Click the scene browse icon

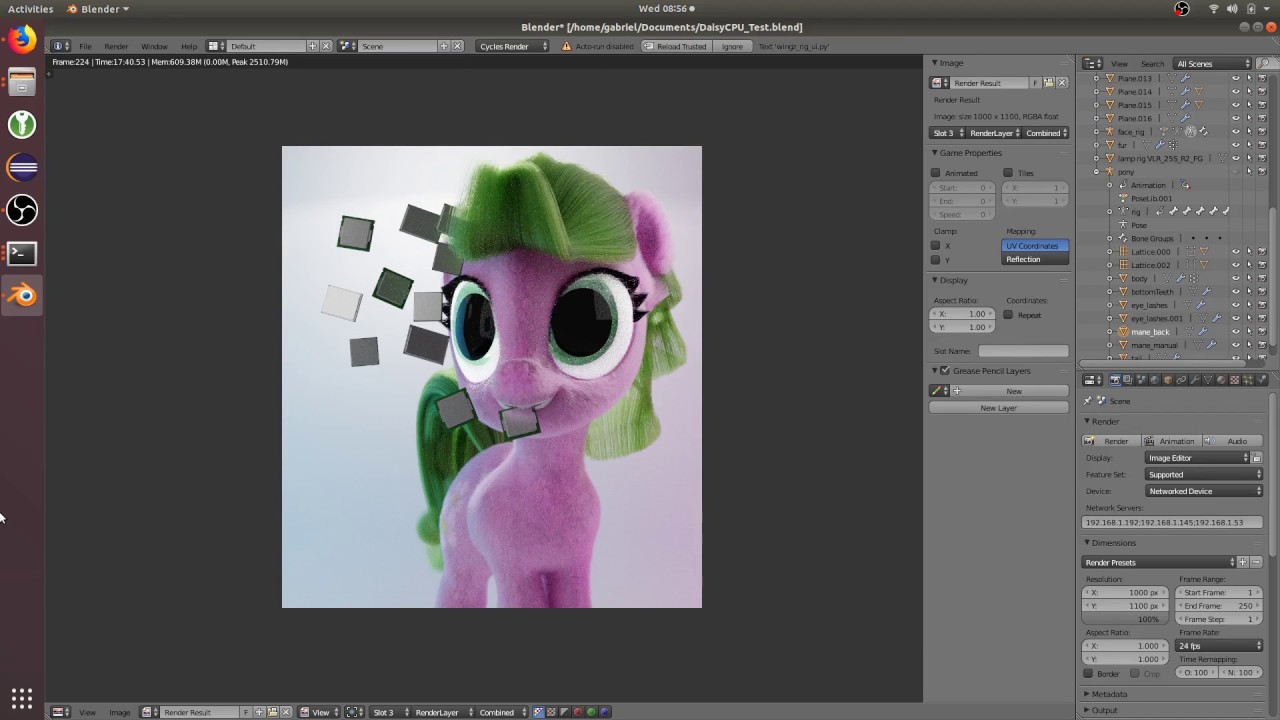(345, 46)
